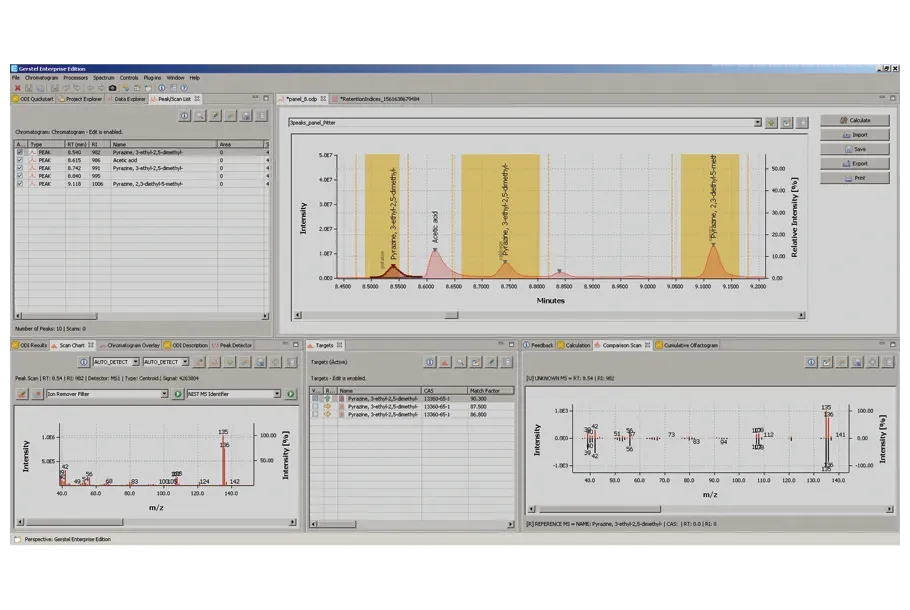Image resolution: width=910 pixels, height=610 pixels.
Task: Click the search icon in Peak/Scan List toolbar
Action: 200,116
